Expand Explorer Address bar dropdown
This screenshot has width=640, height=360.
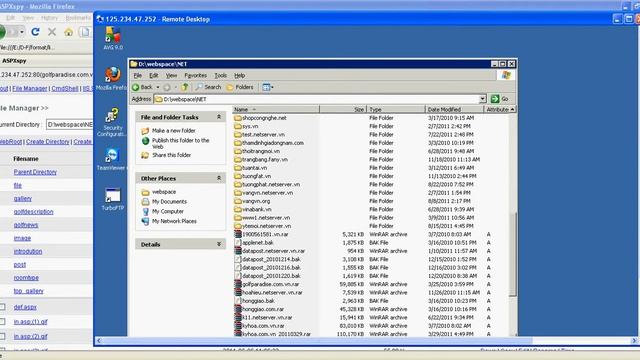(x=482, y=99)
